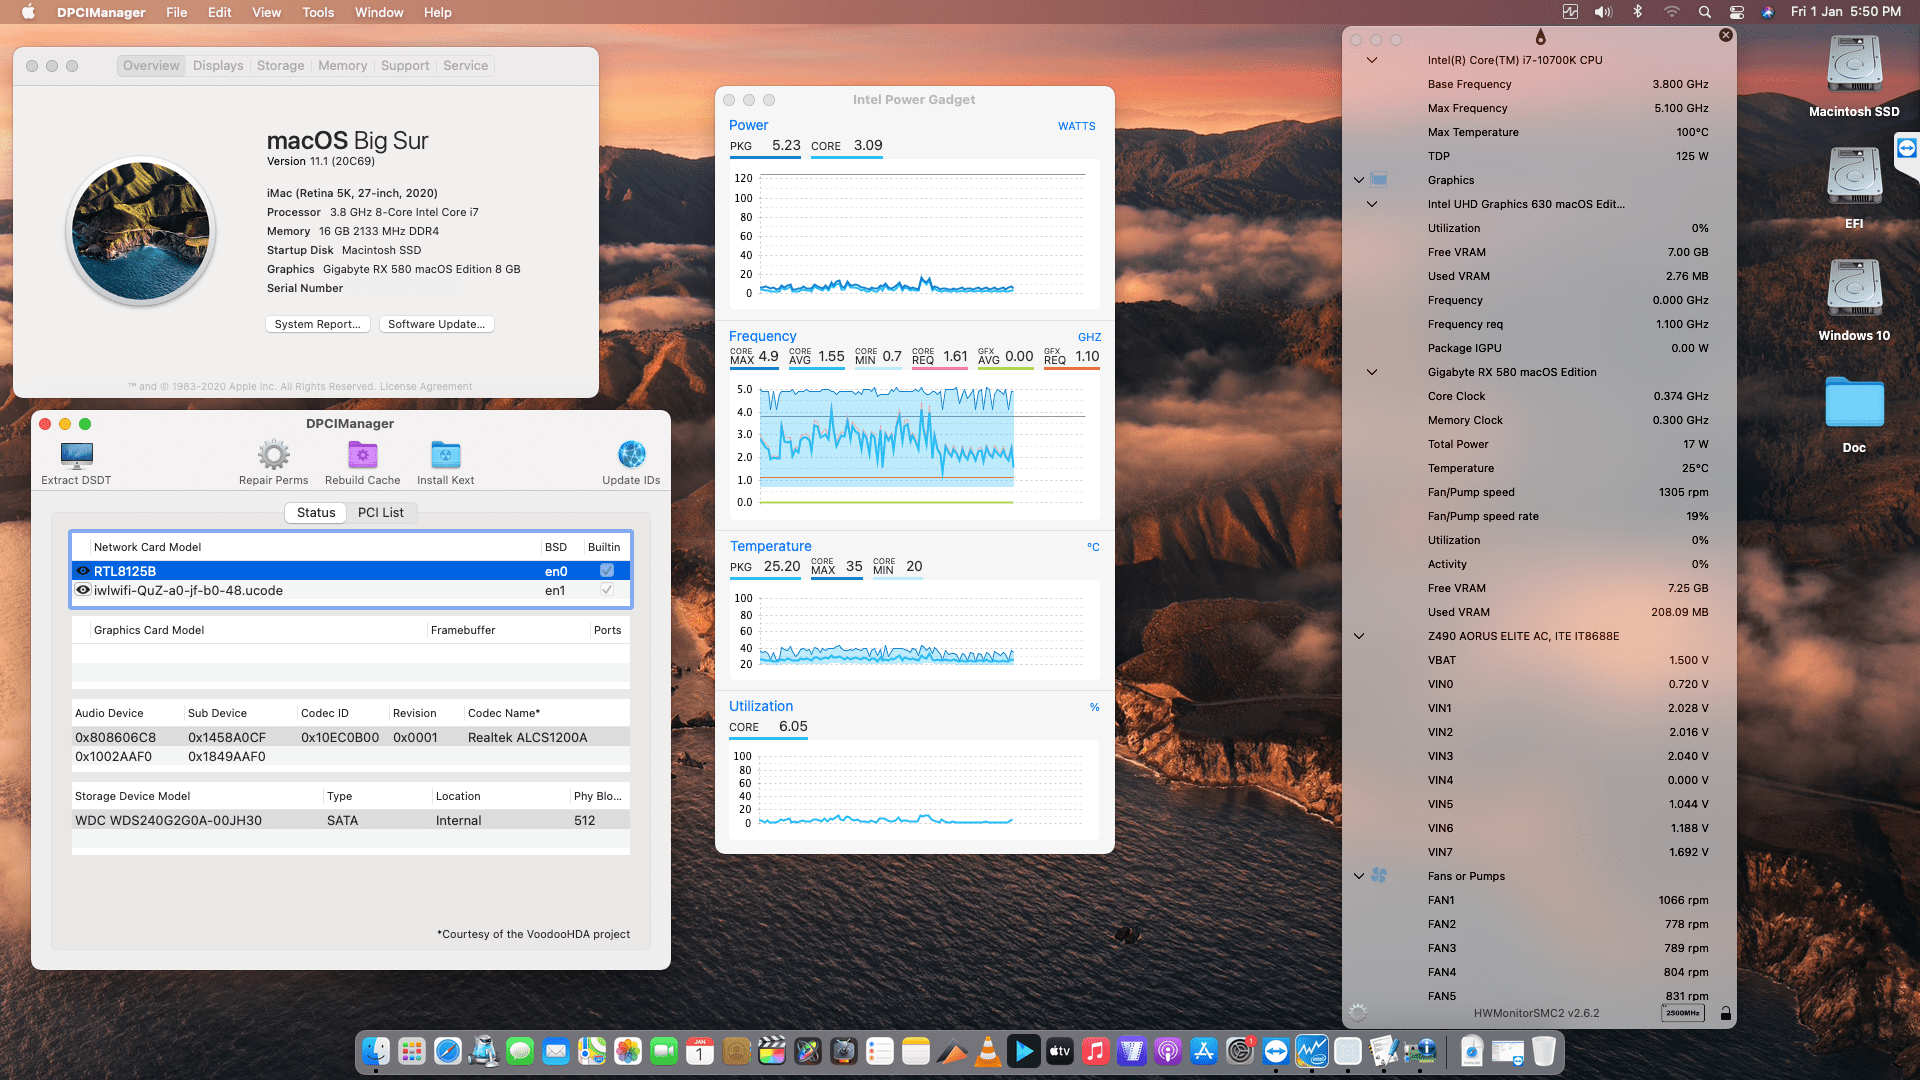This screenshot has width=1920, height=1080.
Task: Click Extract DSDT icon in DPCIManager
Action: [76, 455]
